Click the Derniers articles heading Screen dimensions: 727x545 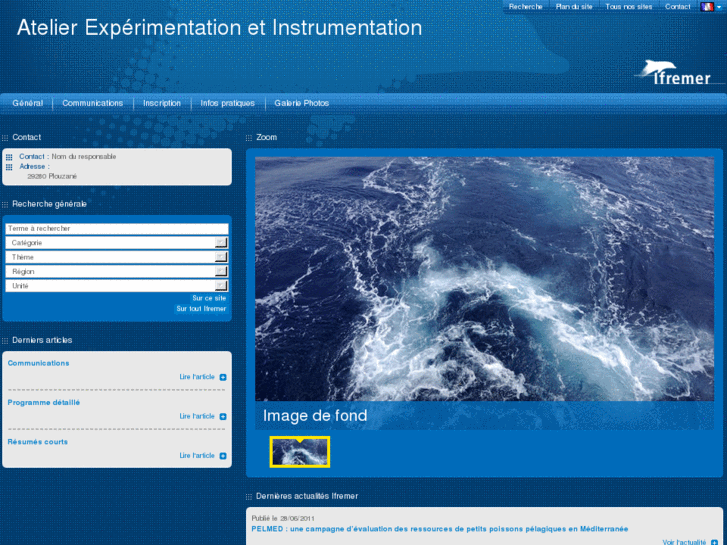coord(42,340)
